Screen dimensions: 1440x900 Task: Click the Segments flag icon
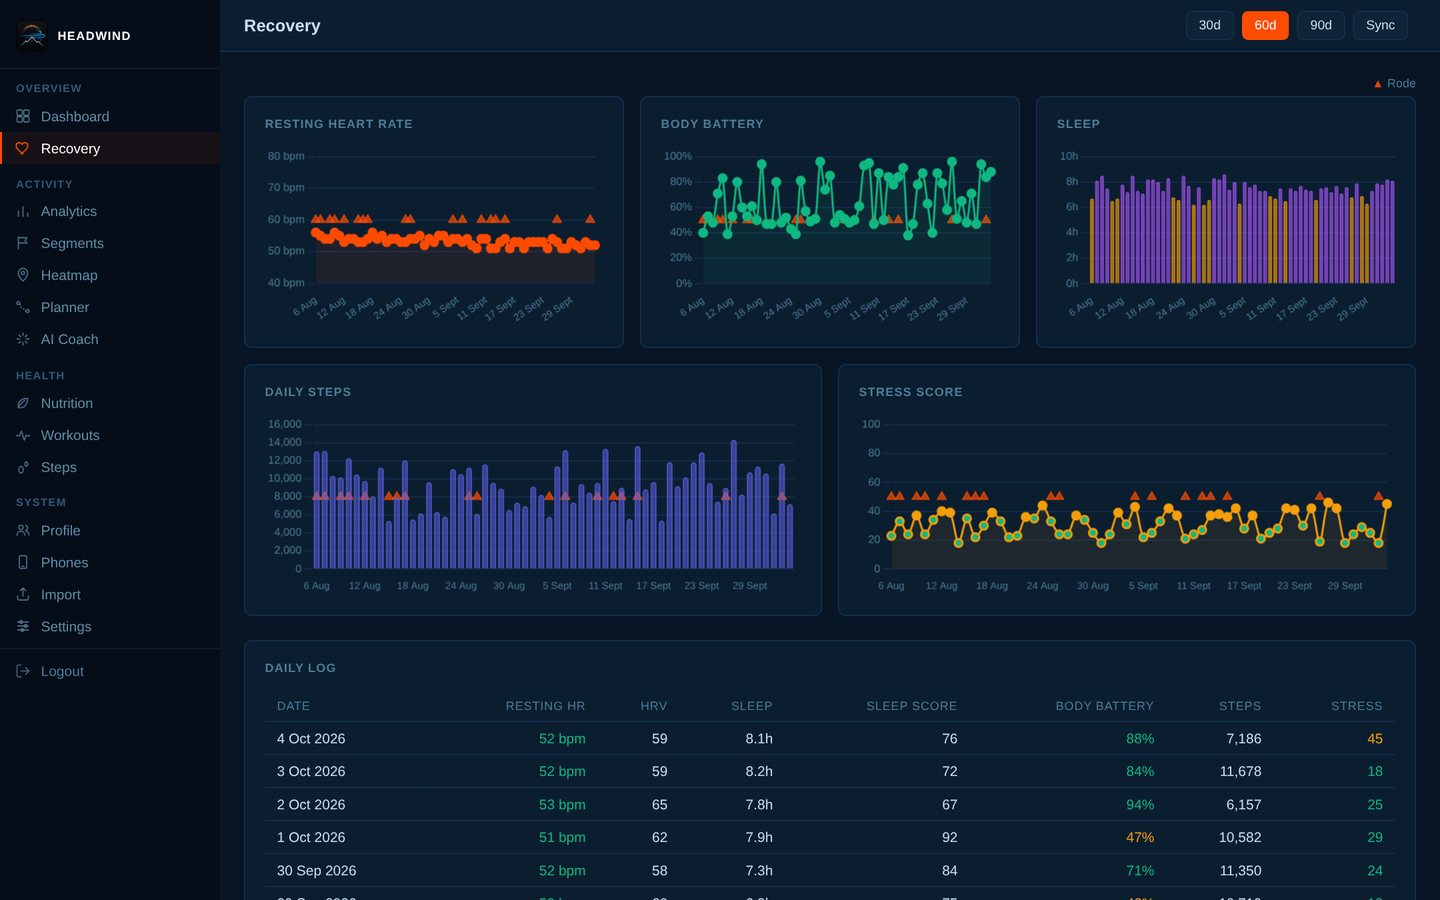click(23, 243)
